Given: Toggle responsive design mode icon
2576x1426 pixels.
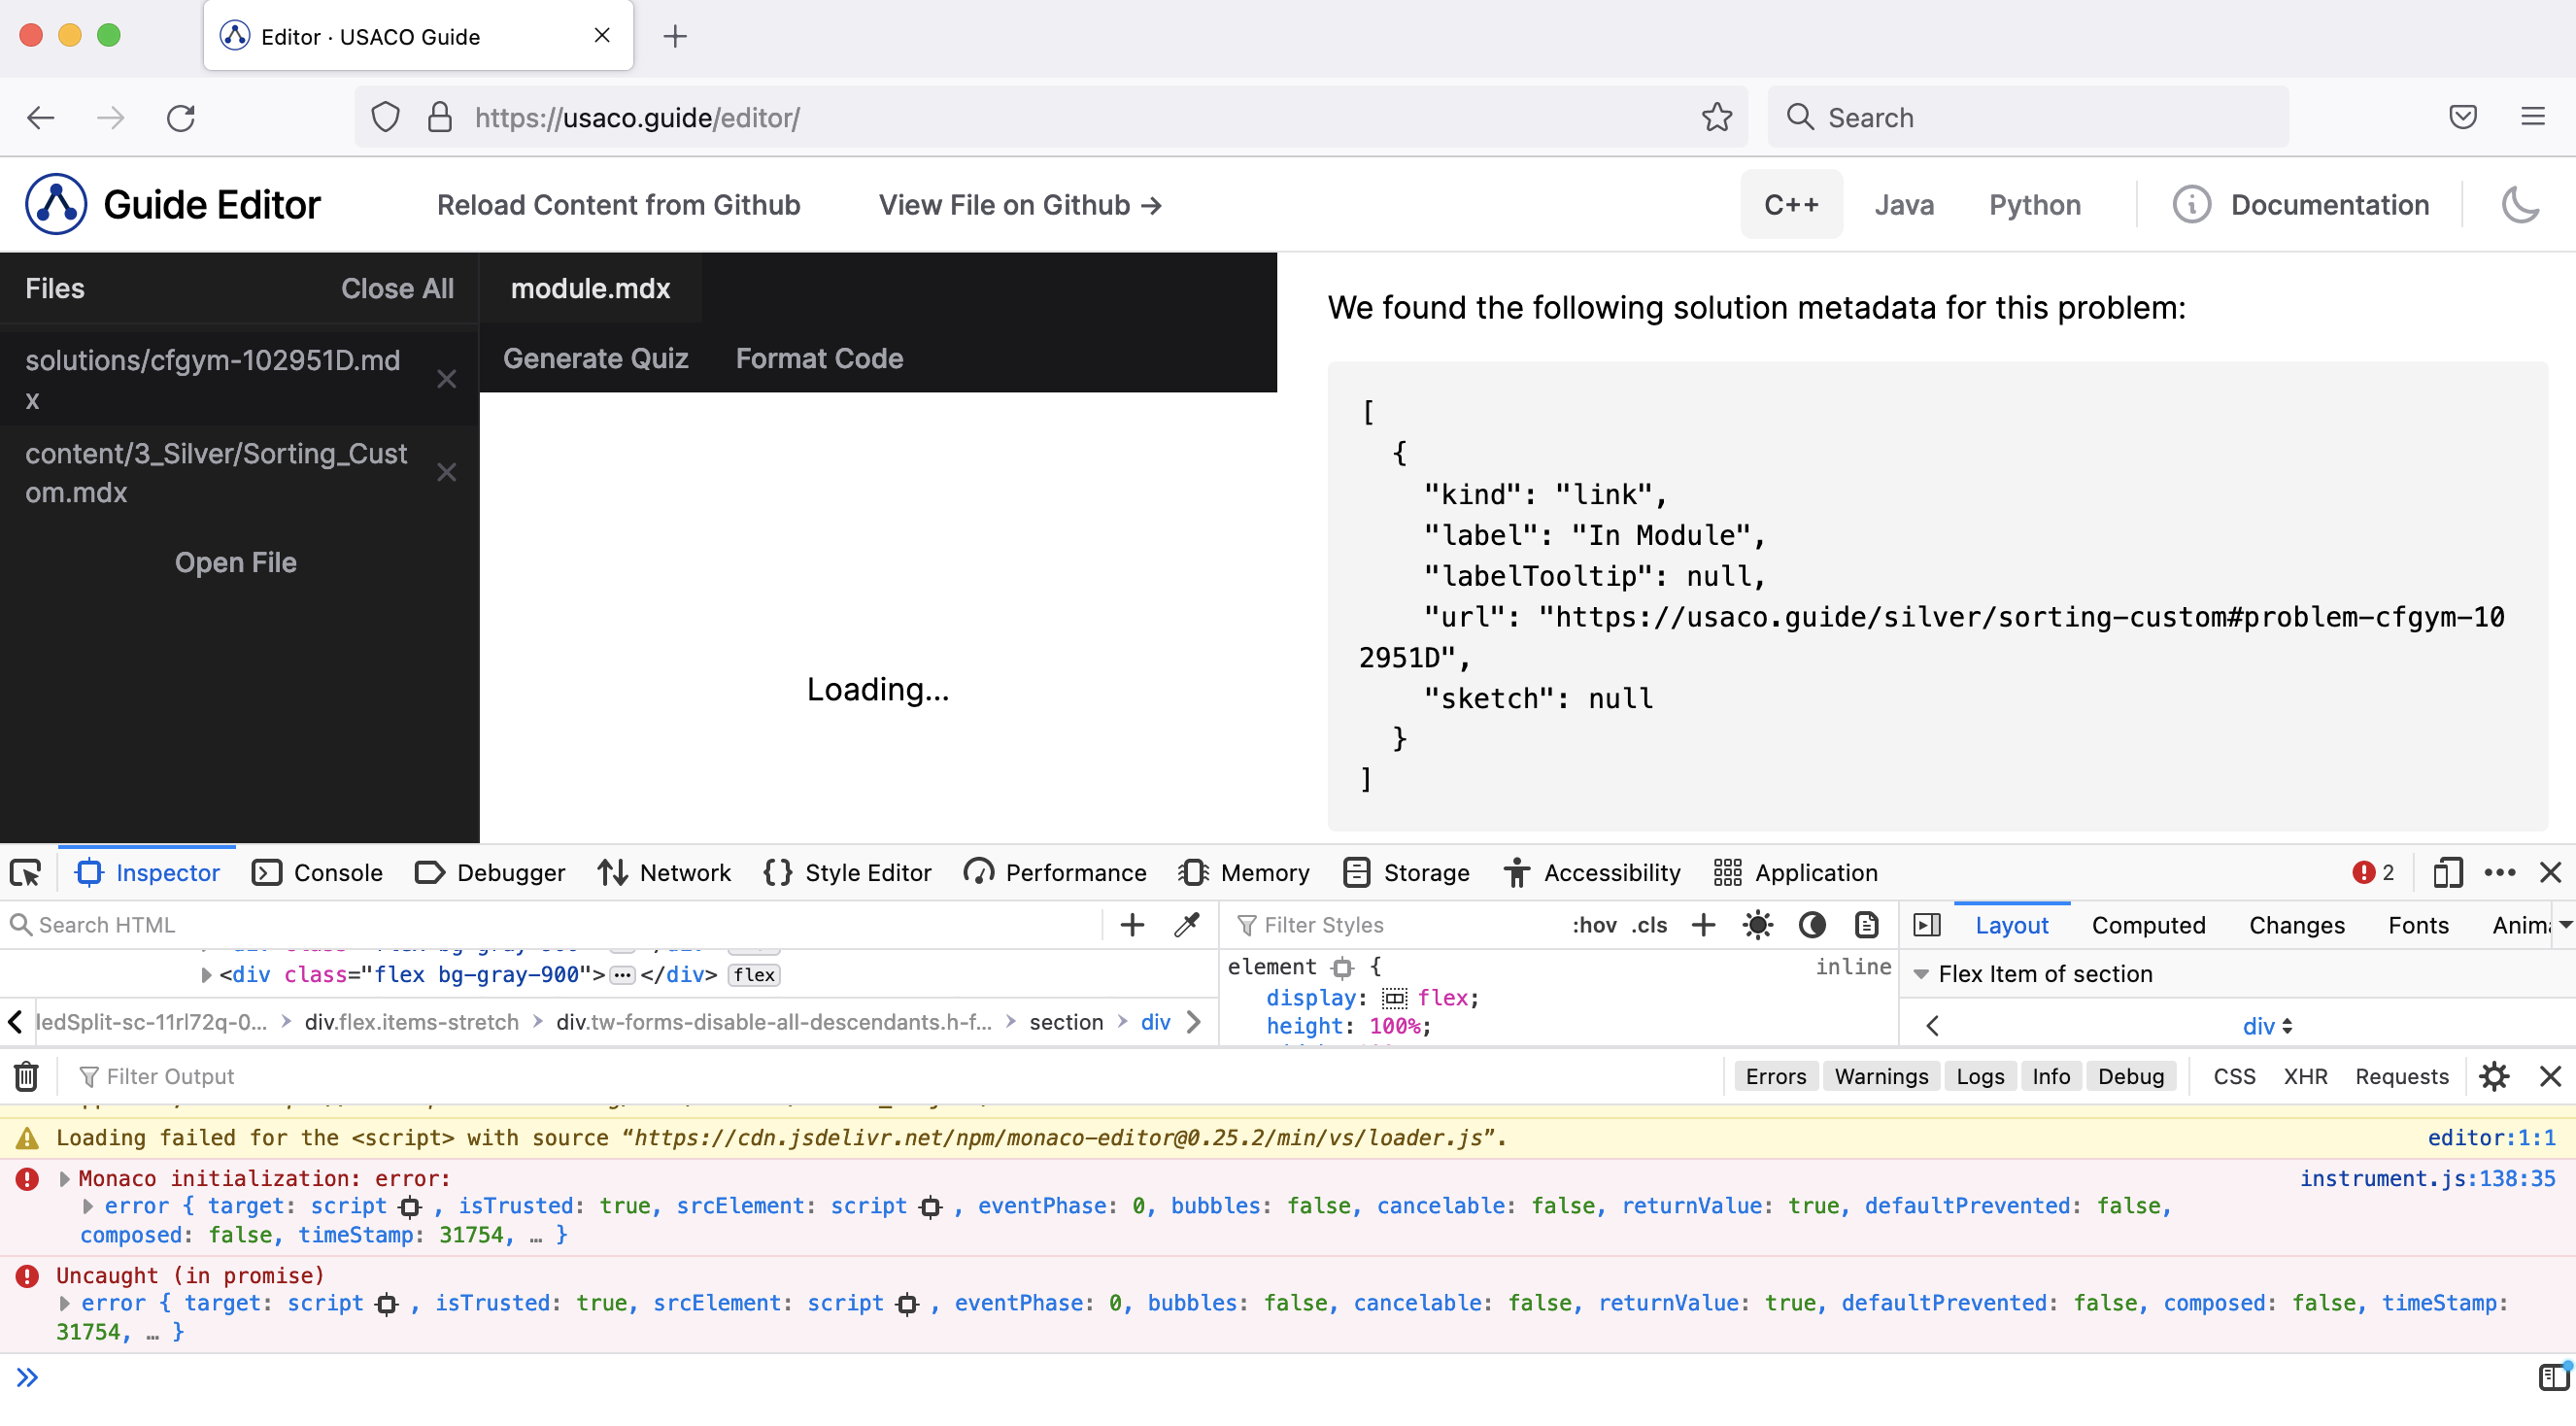Looking at the screenshot, I should (2447, 873).
